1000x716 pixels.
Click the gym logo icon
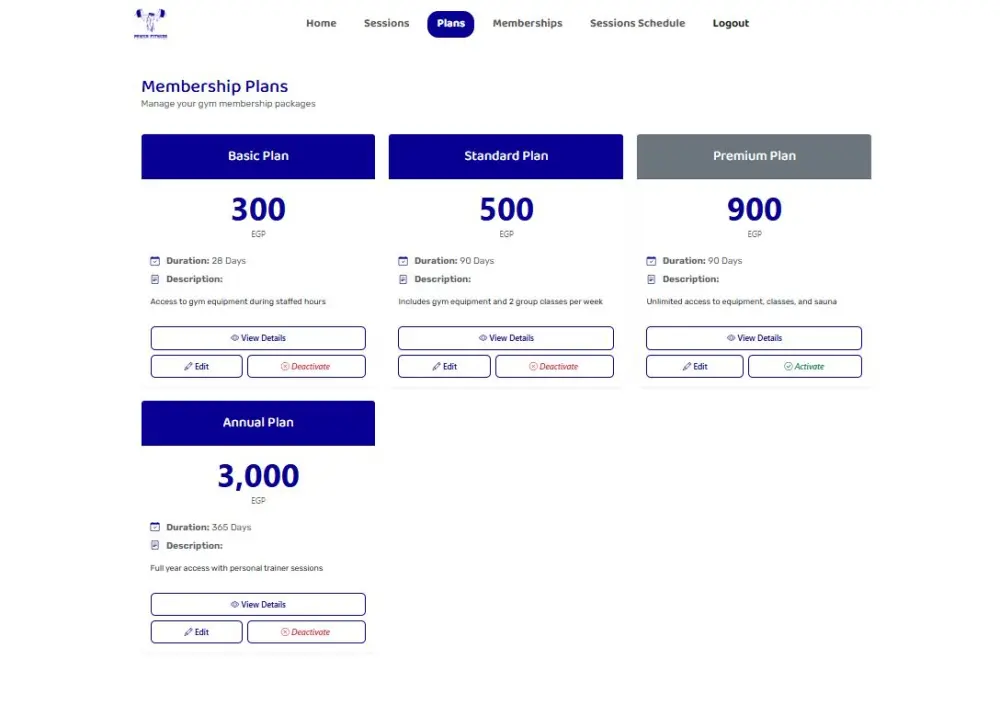click(148, 22)
